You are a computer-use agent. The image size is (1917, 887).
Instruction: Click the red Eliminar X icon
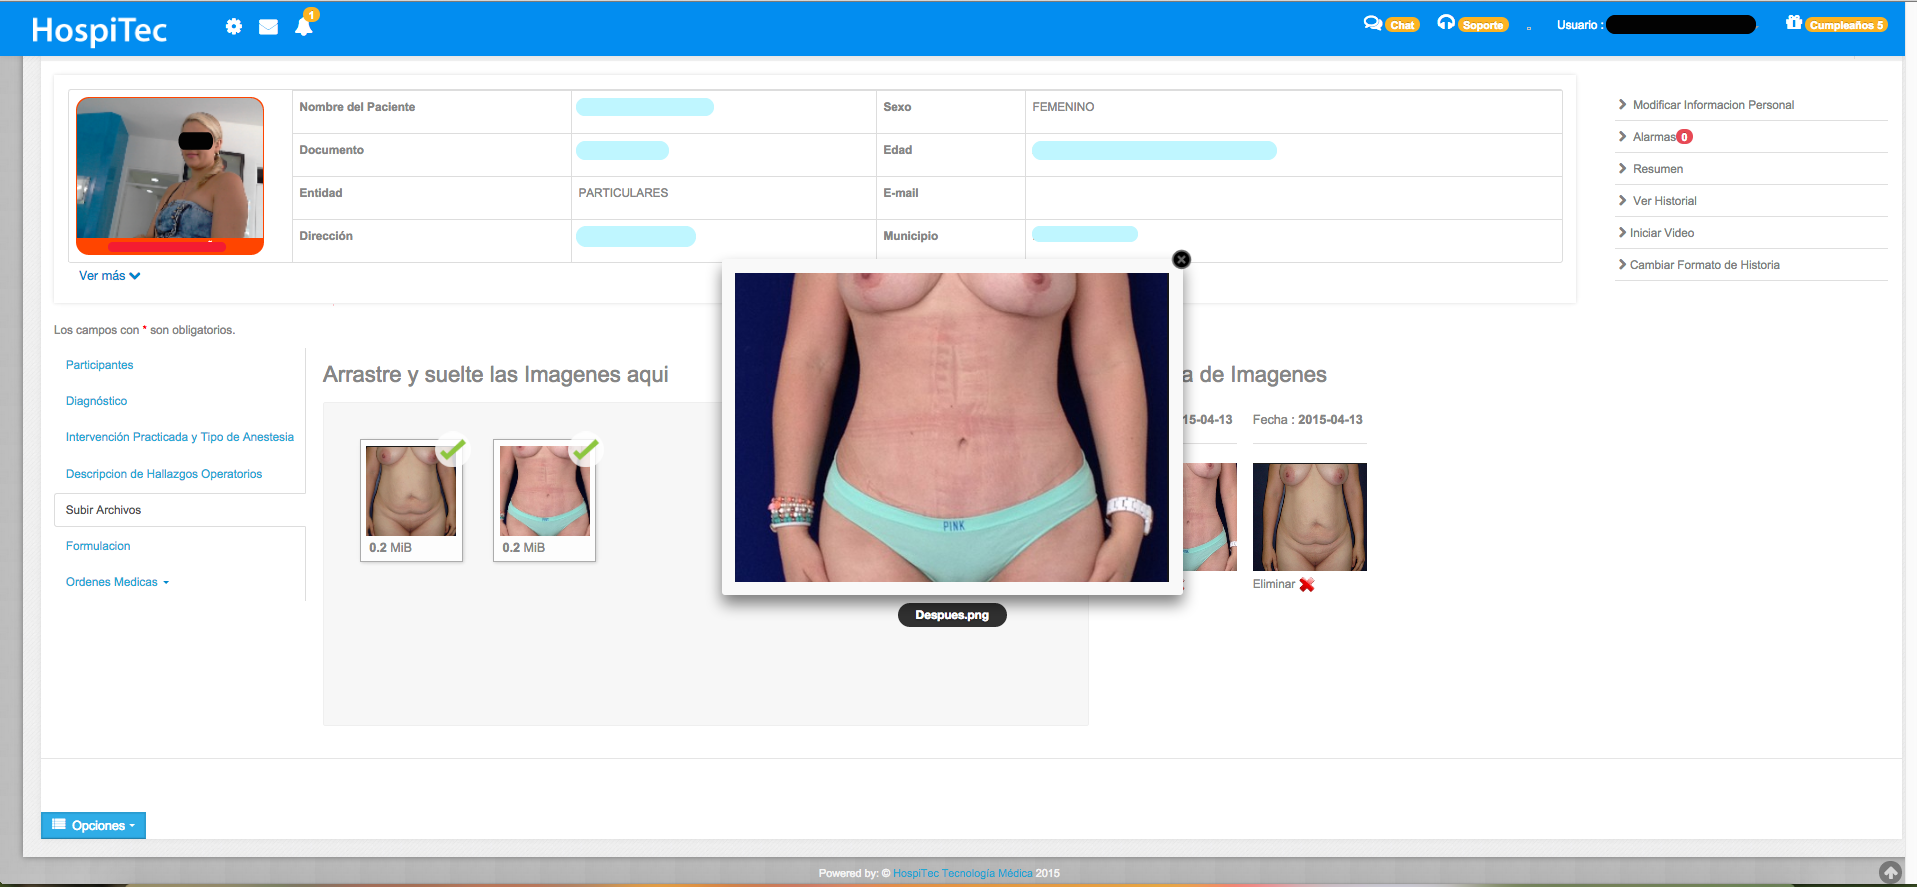1306,585
